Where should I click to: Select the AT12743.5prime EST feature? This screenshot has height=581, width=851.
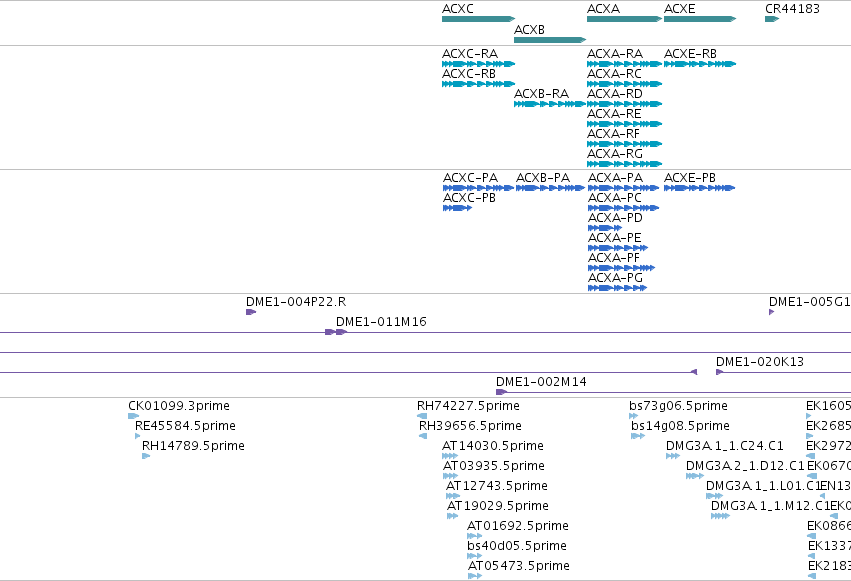[453, 496]
